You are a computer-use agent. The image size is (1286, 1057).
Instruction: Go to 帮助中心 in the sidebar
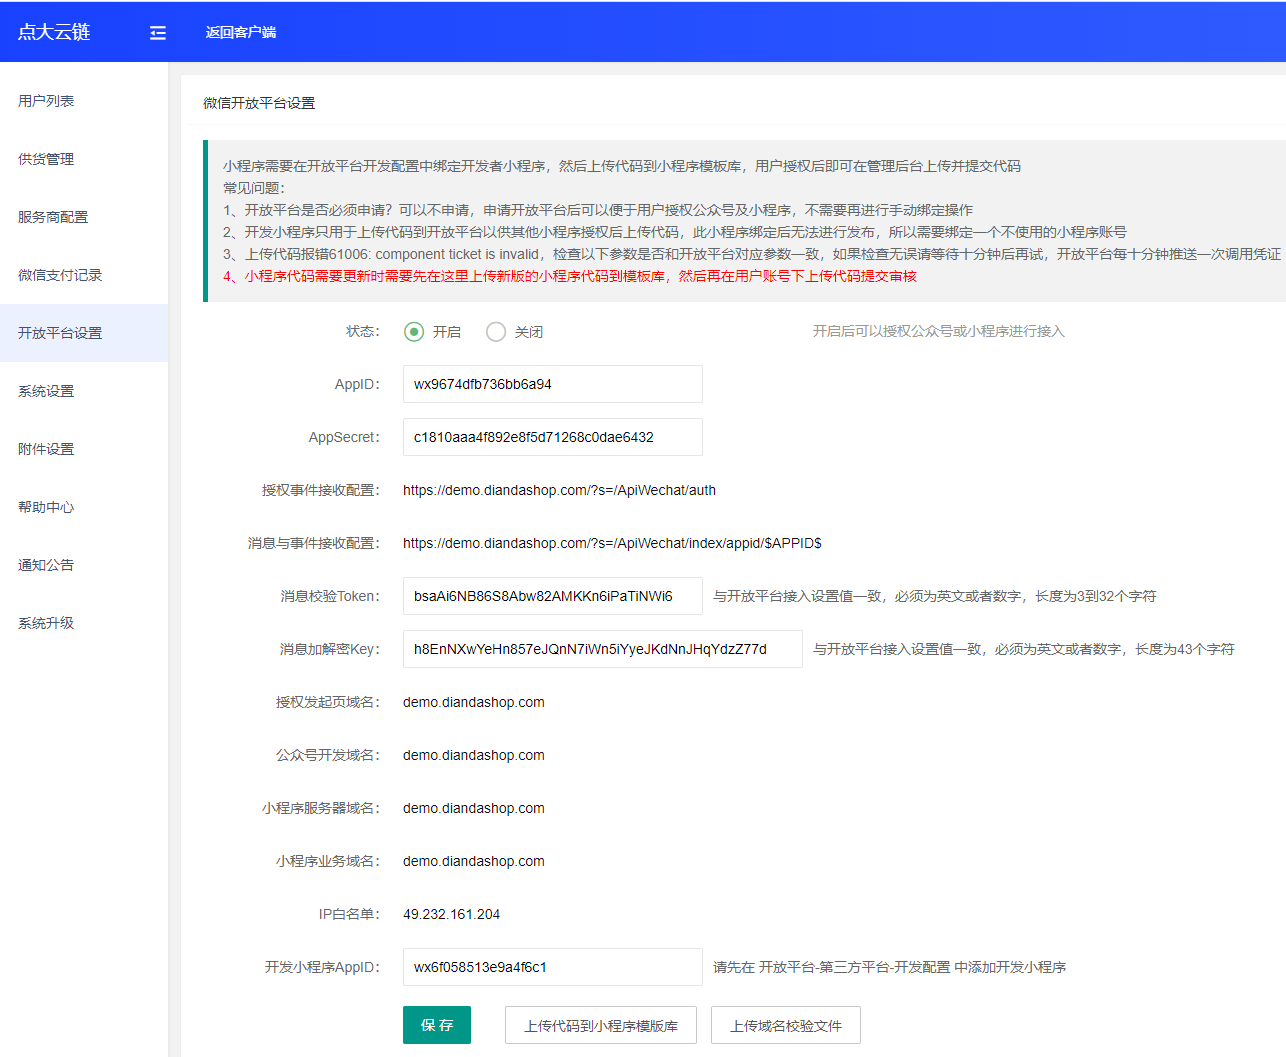pos(84,507)
